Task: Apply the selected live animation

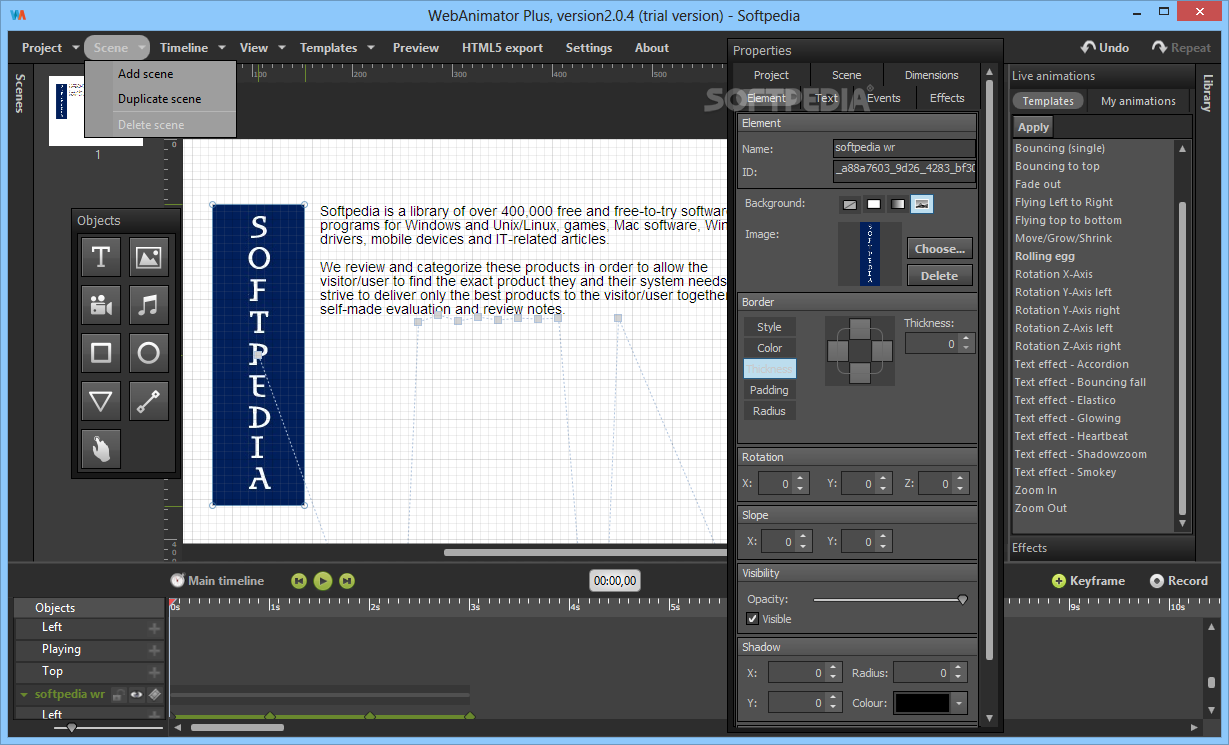Action: pyautogui.click(x=1033, y=127)
